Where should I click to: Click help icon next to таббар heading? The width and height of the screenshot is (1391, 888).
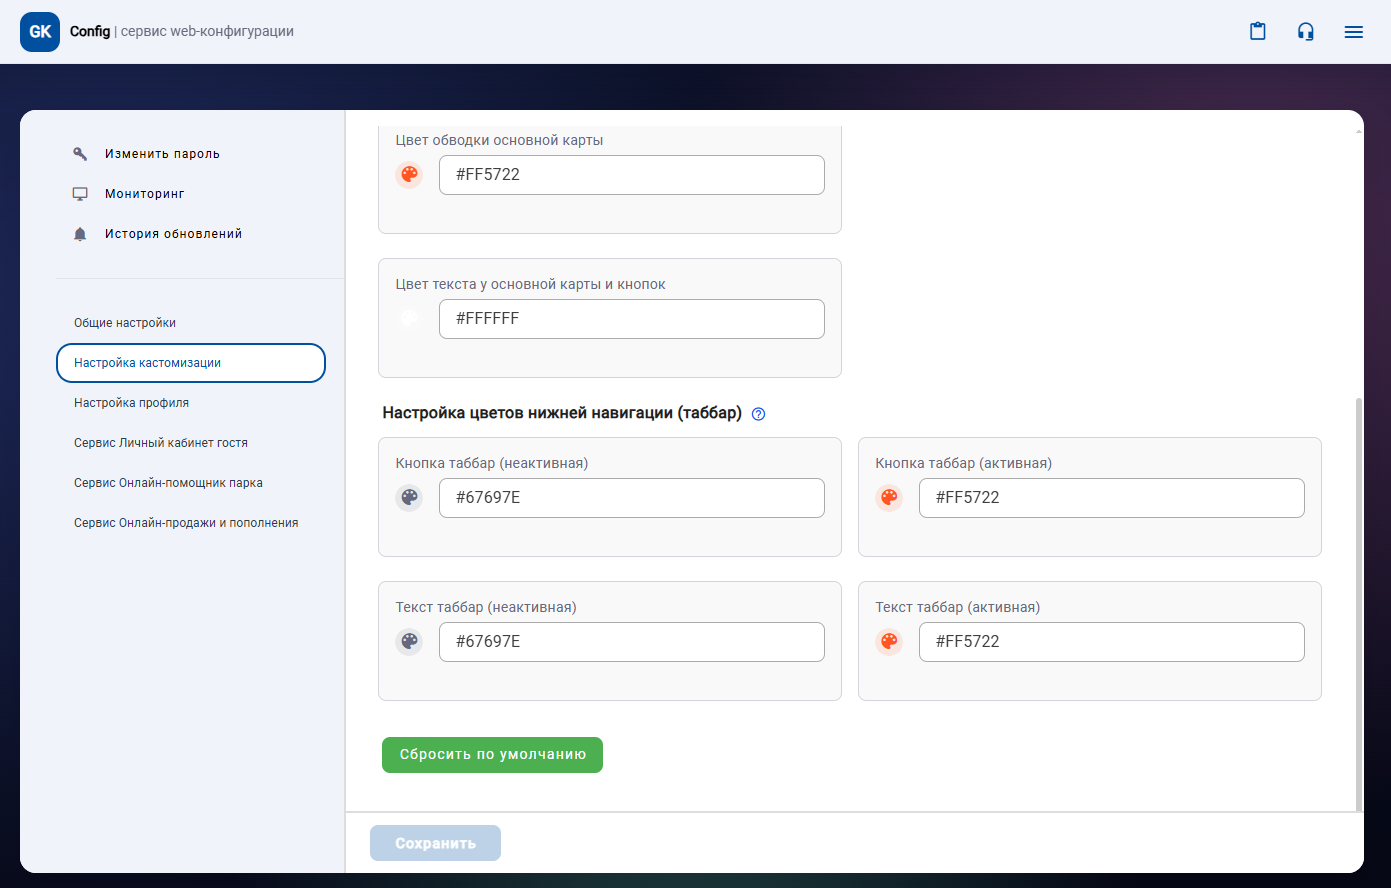pyautogui.click(x=758, y=414)
